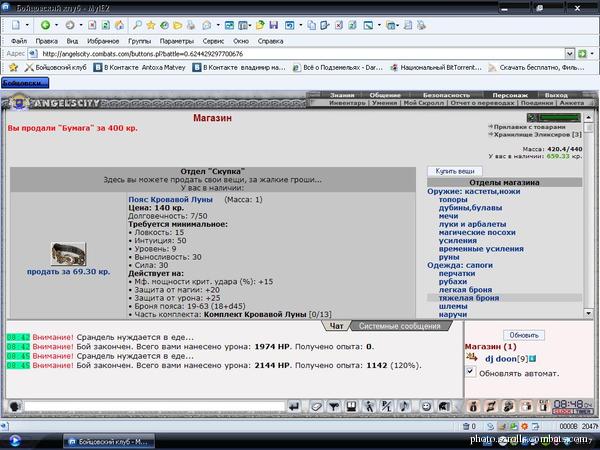Open the мечи shop section
Screen dimensions: 600x450
448,216
